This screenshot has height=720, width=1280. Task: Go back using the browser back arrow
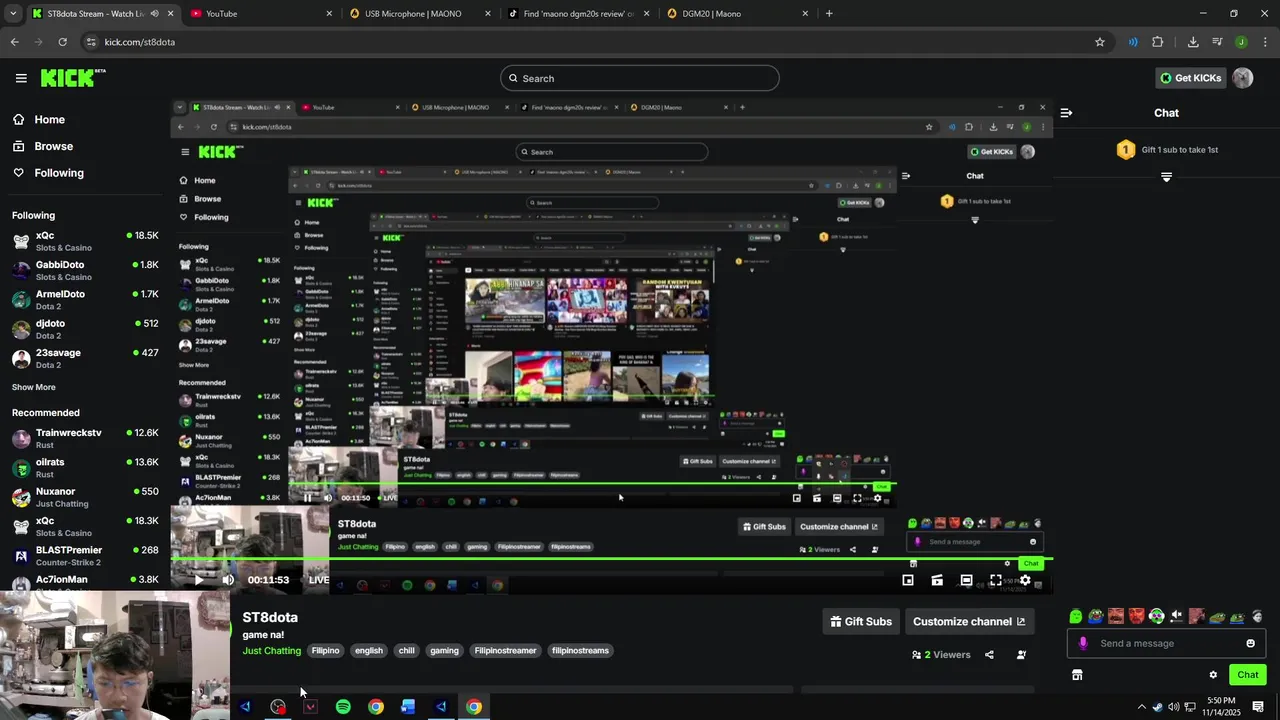14,42
